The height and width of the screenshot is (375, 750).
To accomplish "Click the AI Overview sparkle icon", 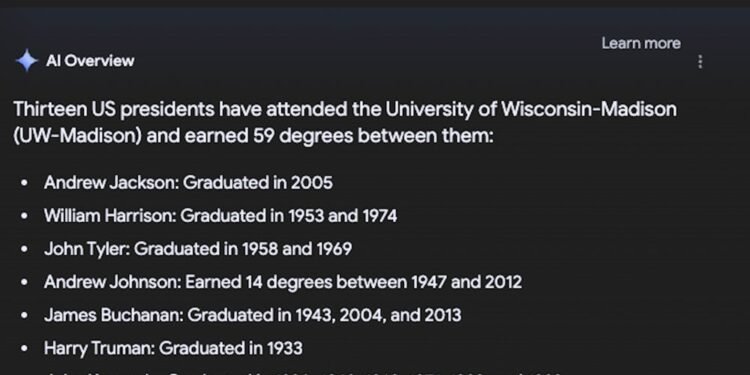I will (27, 61).
